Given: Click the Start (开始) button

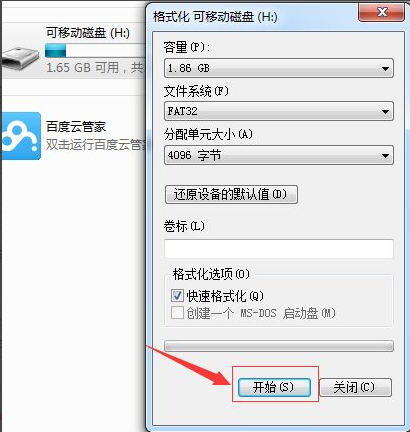Looking at the screenshot, I should tap(274, 387).
